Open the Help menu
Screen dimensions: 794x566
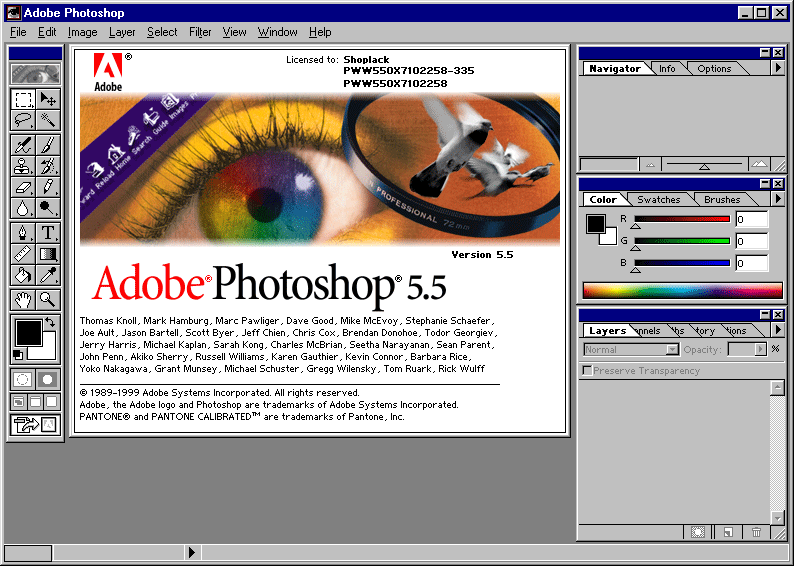click(320, 32)
